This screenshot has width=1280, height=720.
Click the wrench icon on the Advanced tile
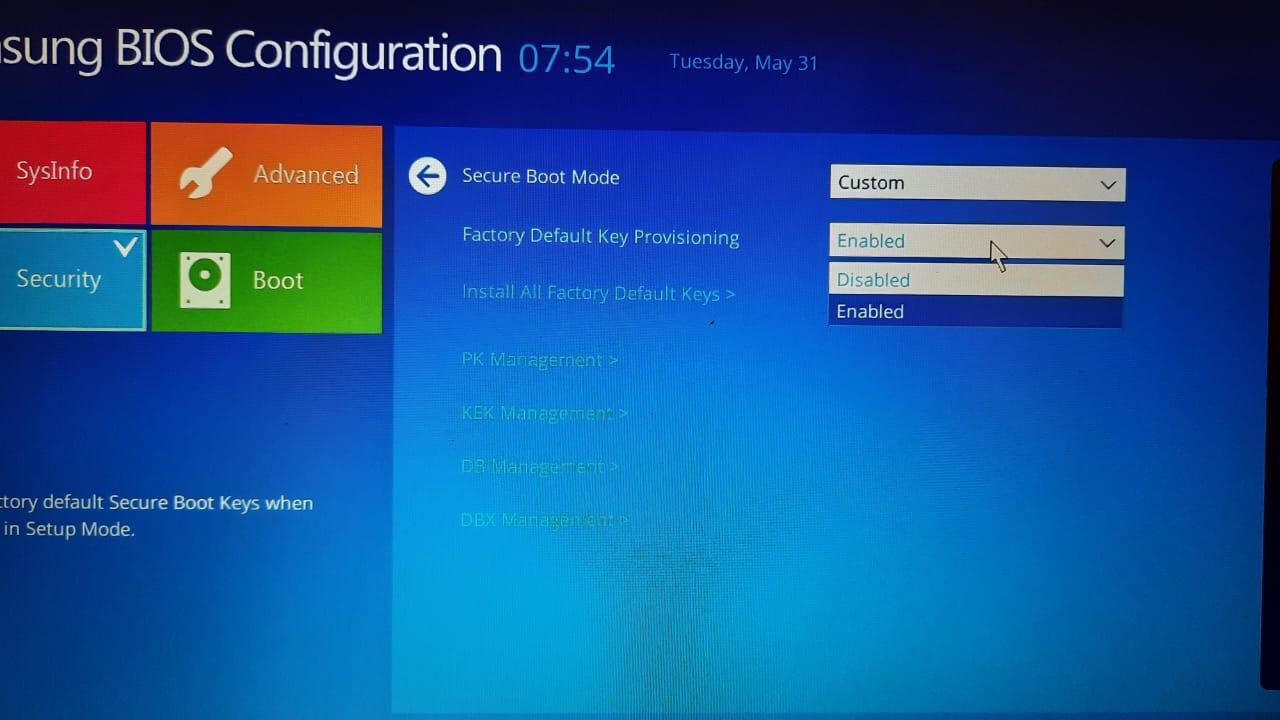pos(205,172)
